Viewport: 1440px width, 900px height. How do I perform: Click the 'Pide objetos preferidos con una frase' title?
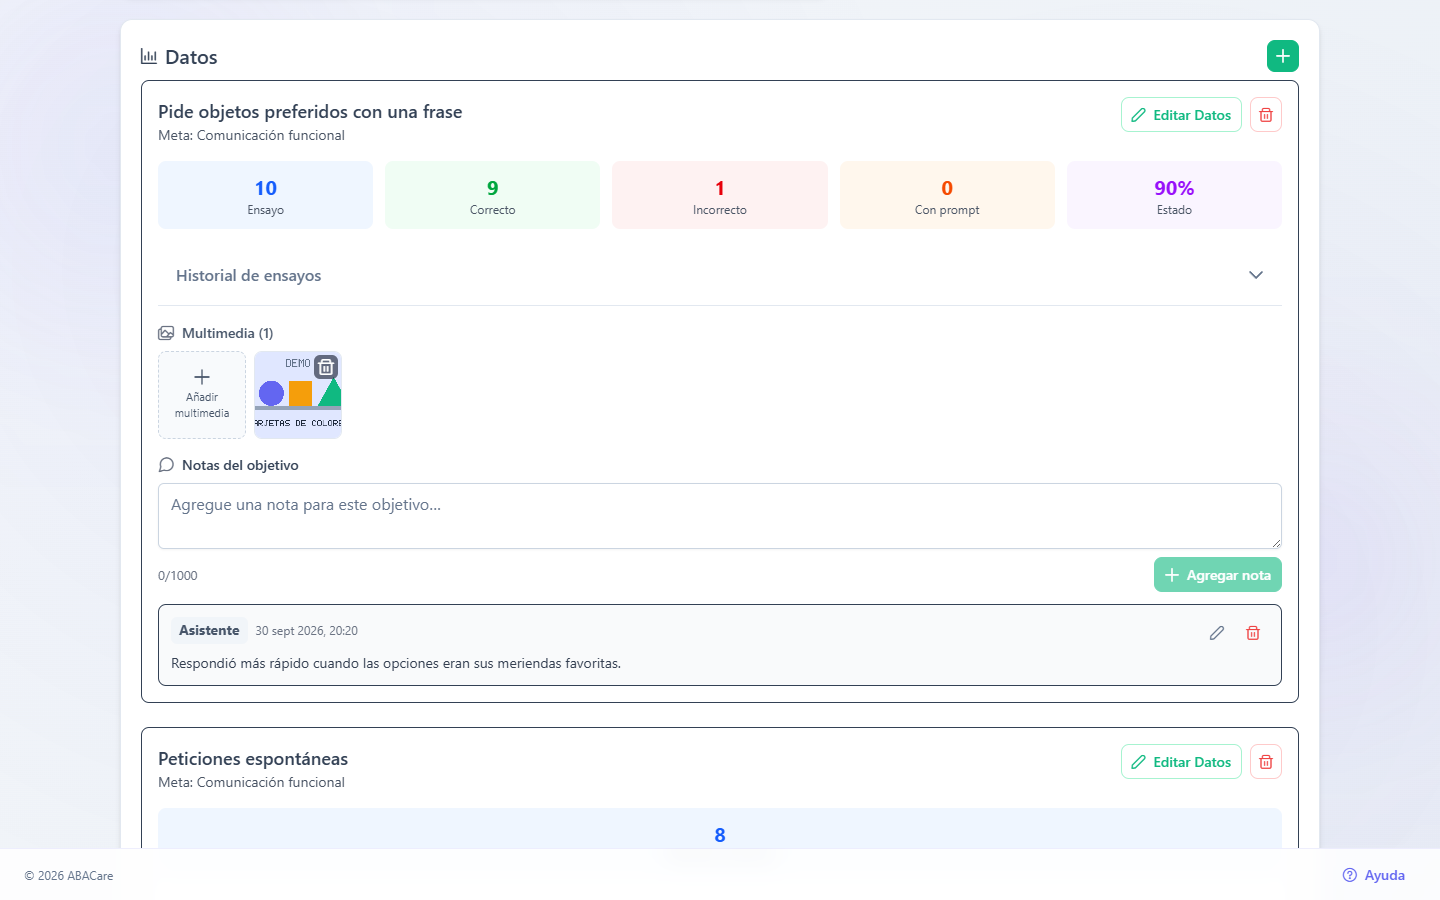pos(310,112)
